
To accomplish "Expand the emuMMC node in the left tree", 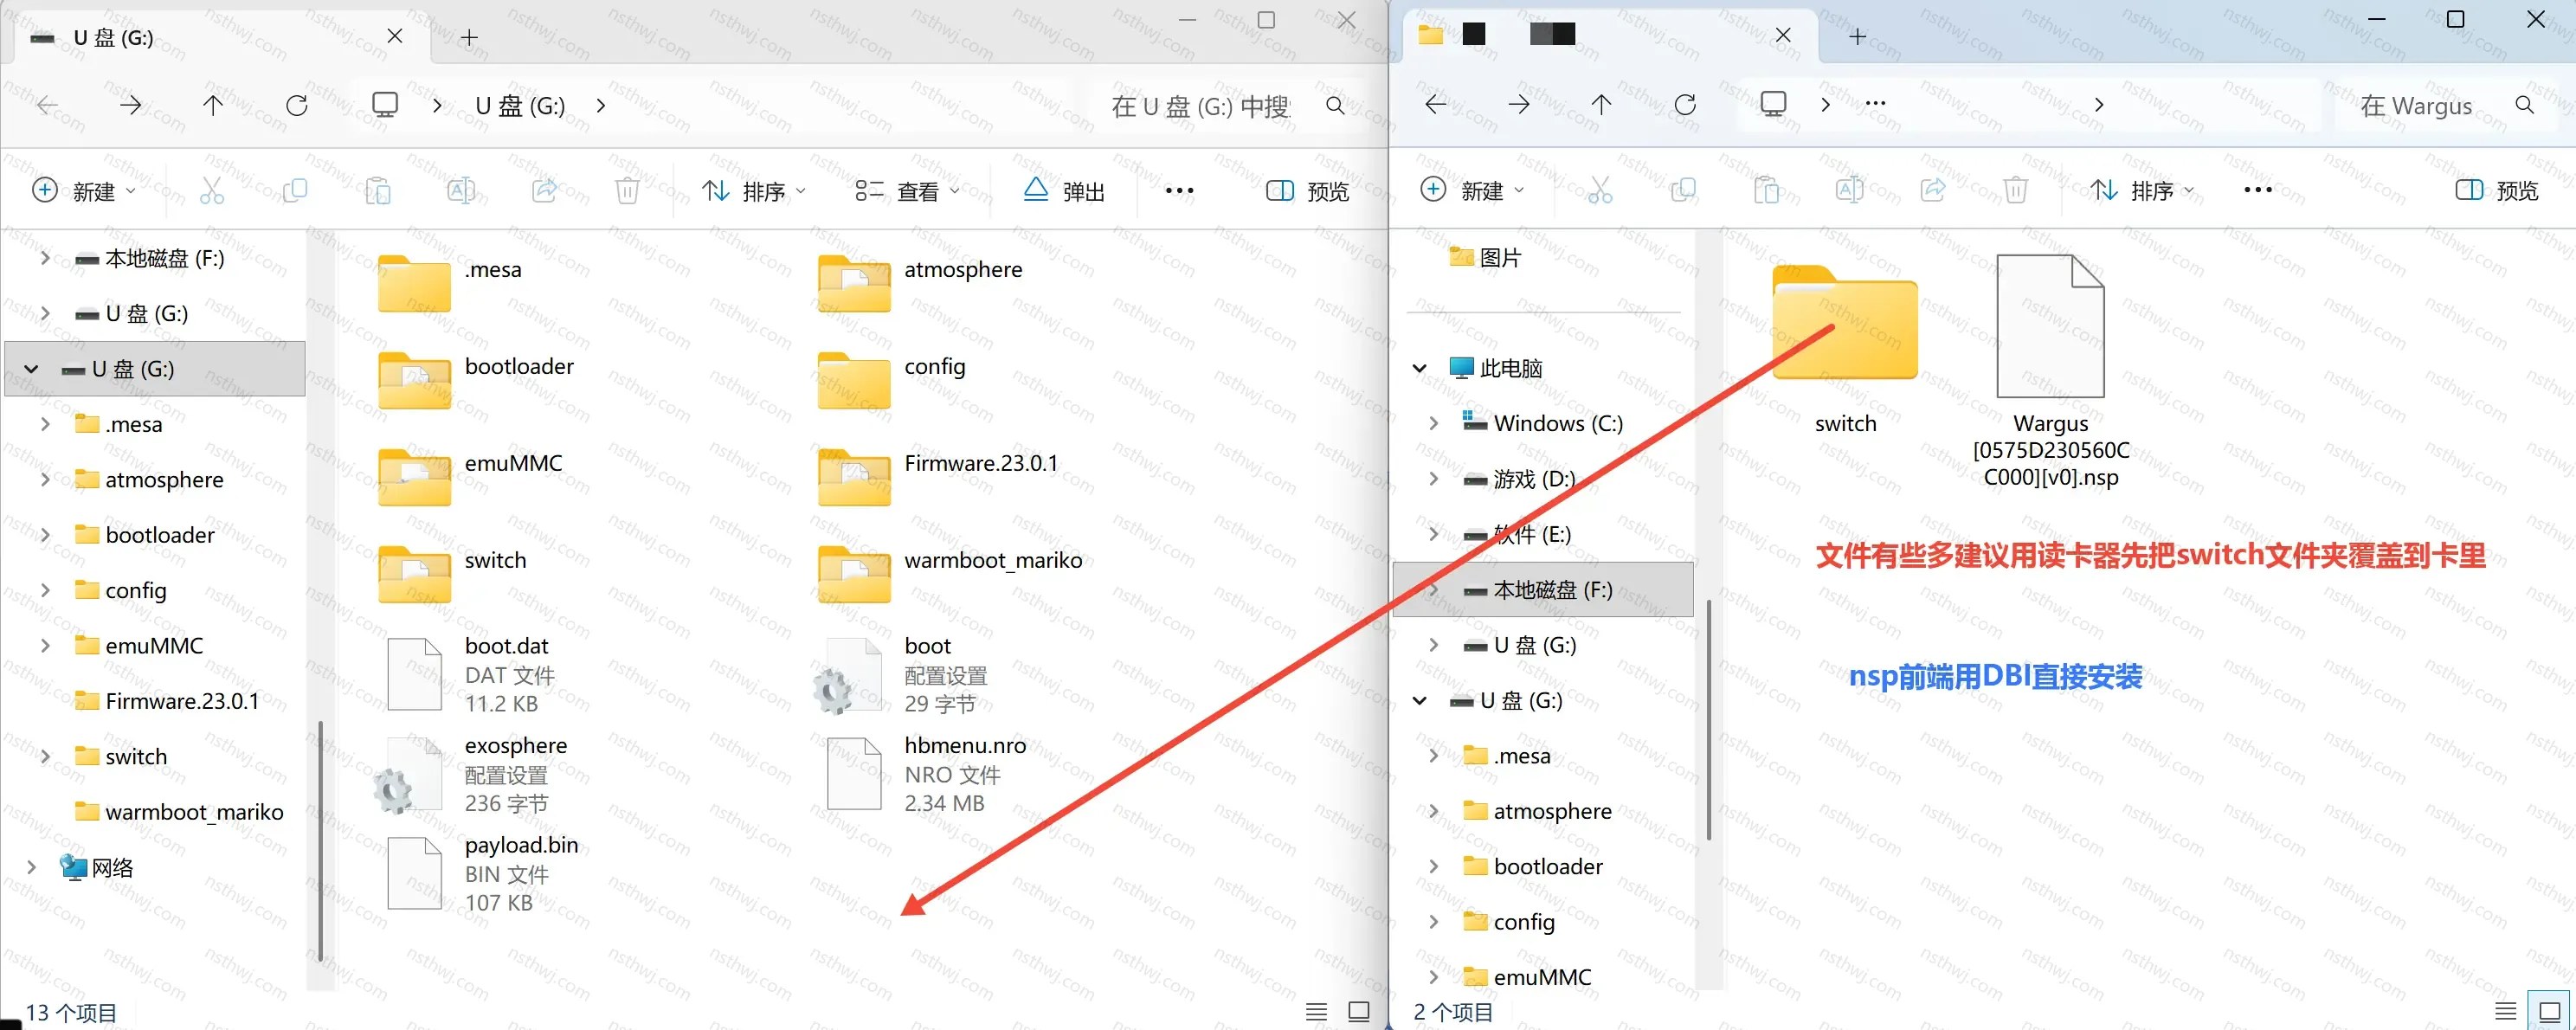I will coord(44,645).
